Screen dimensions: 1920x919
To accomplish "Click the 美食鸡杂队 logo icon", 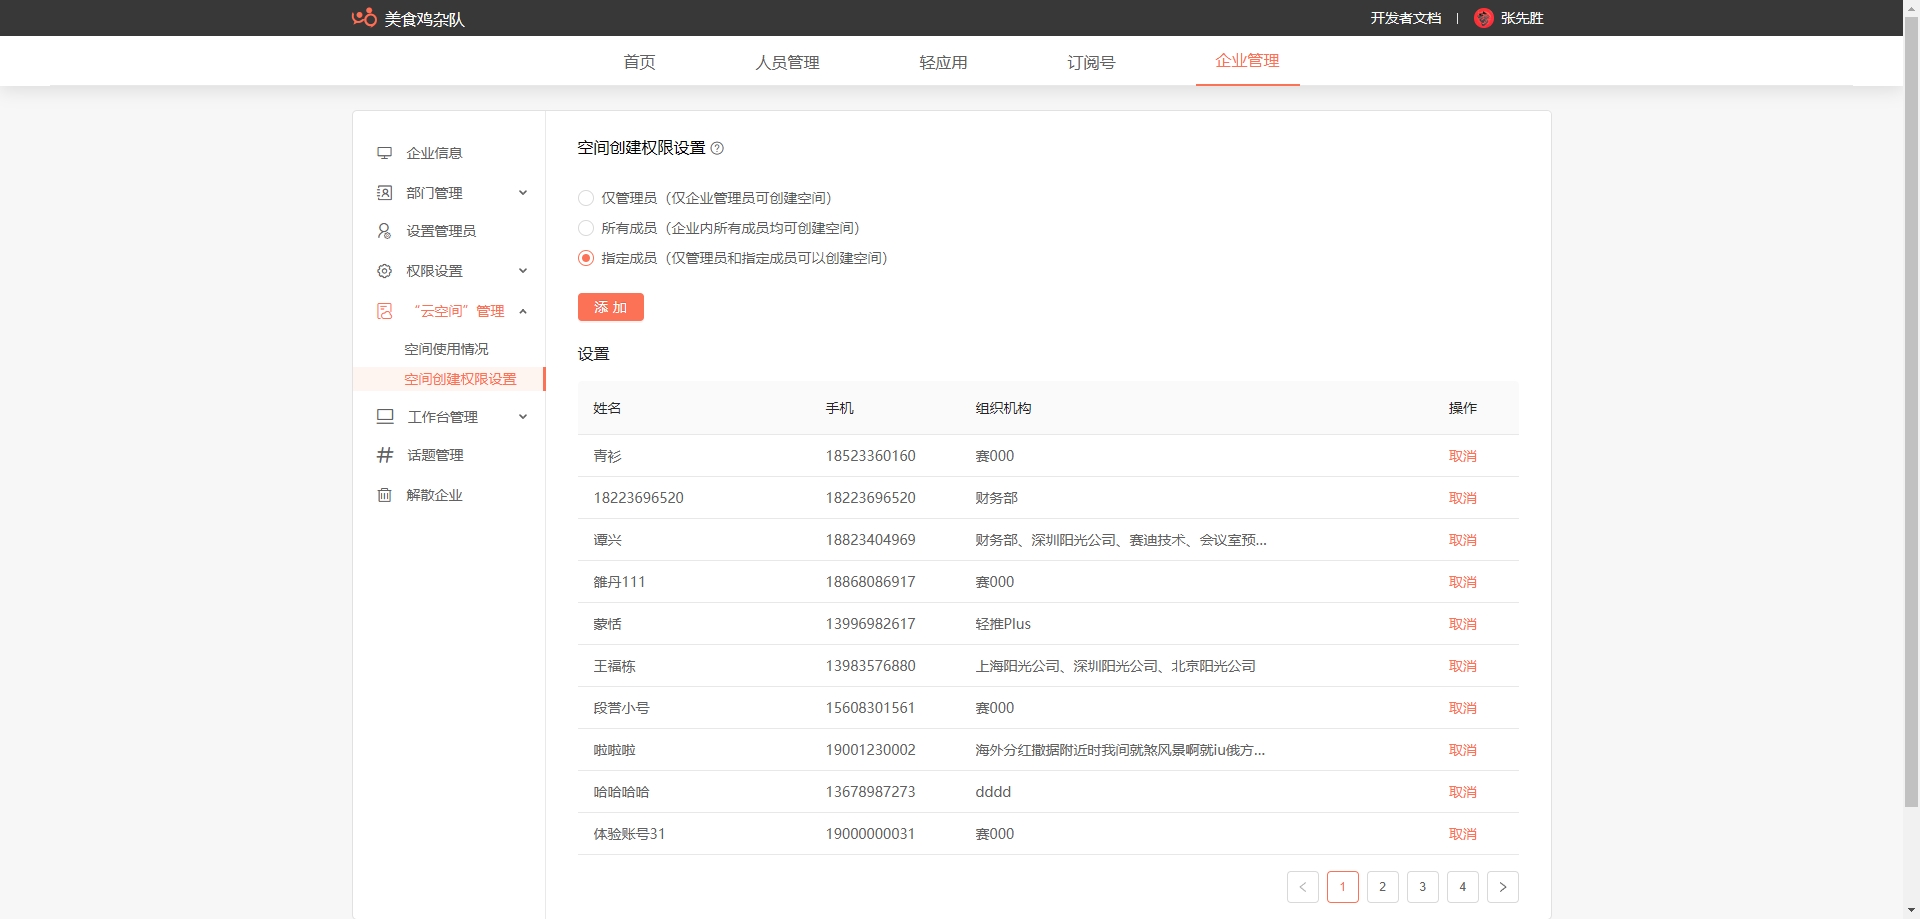I will [364, 18].
